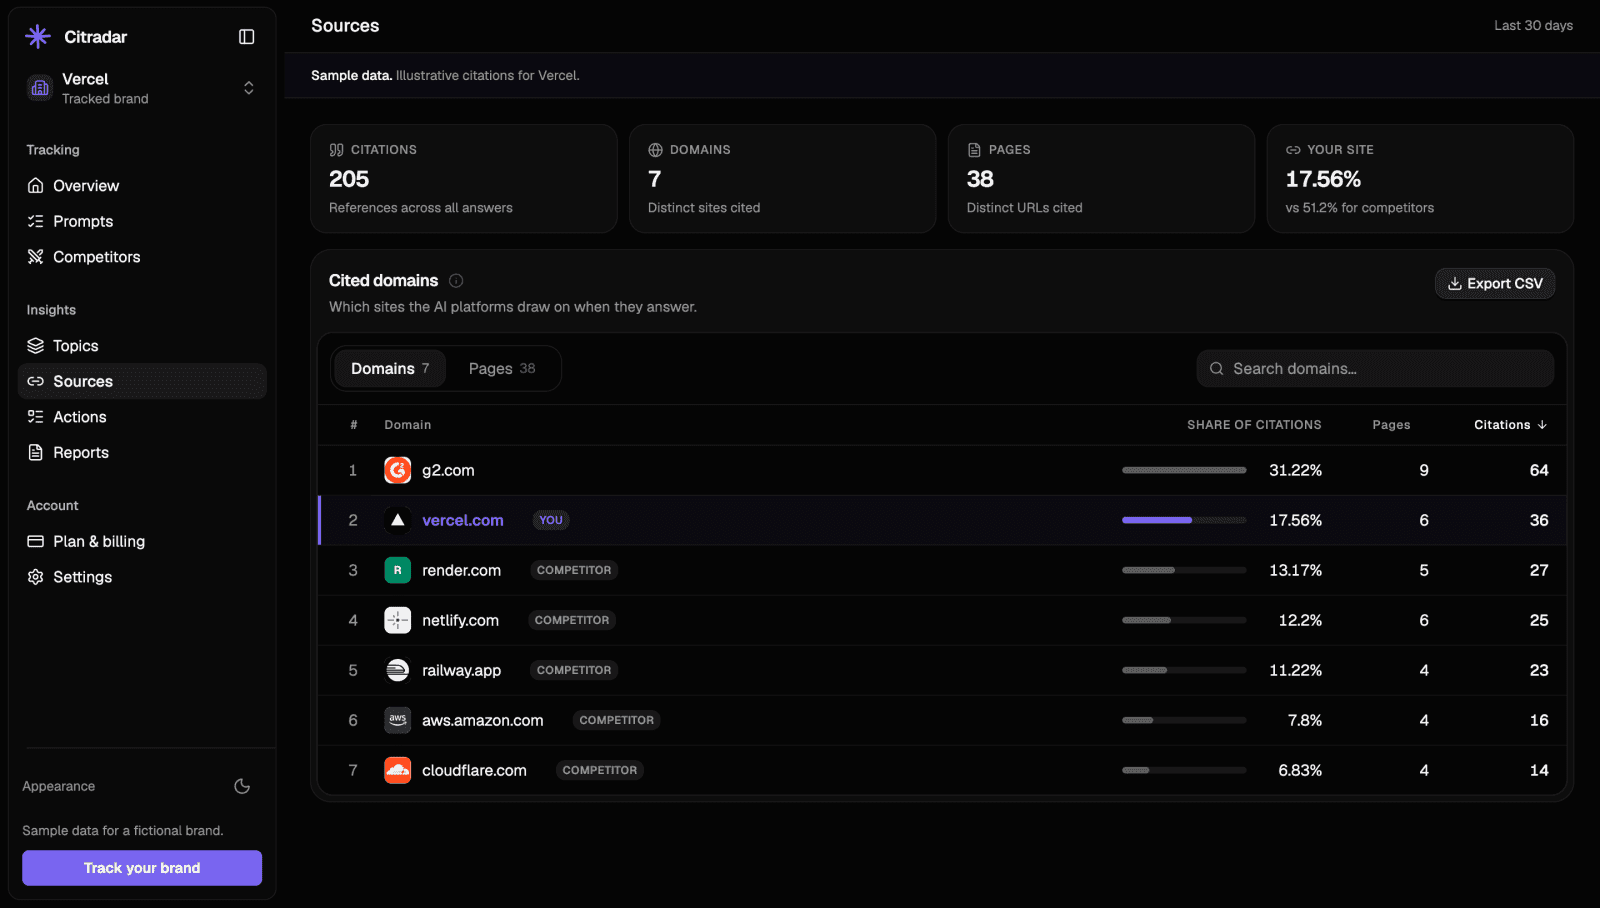Export the cited domains as CSV
Image resolution: width=1600 pixels, height=908 pixels.
click(1495, 284)
